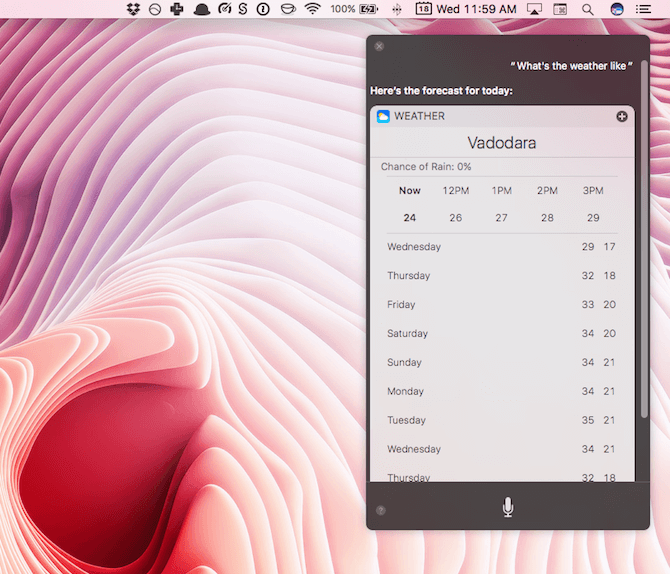Screen dimensions: 670x574
Task: Open Notification Center list icon
Action: pos(644,9)
